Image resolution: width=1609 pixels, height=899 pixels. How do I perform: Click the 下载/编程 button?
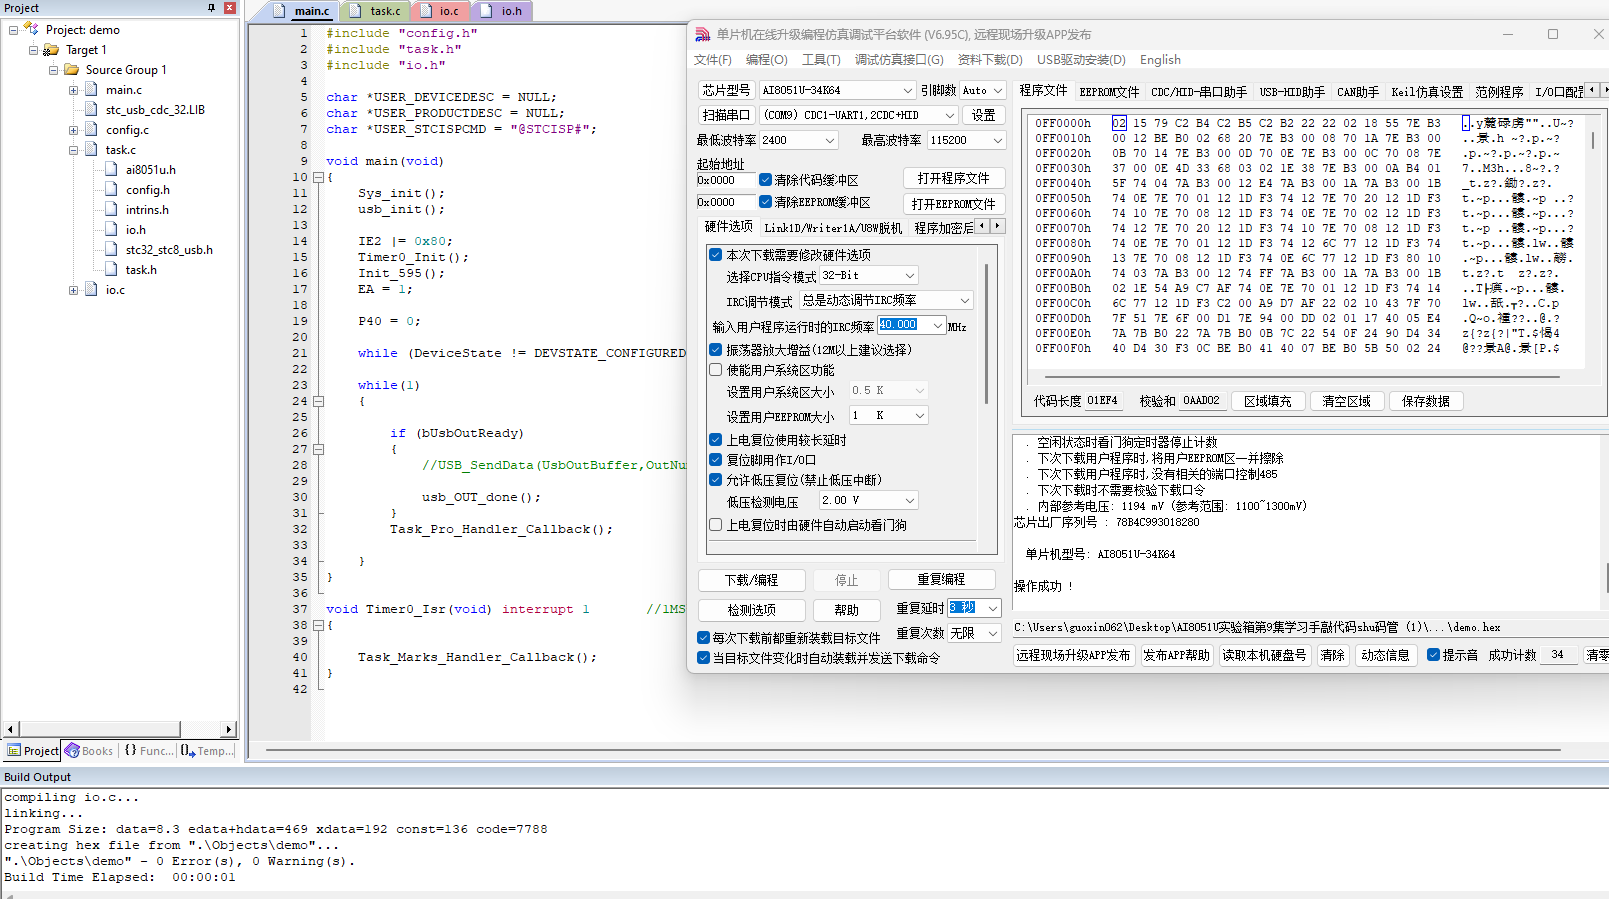[x=752, y=580]
